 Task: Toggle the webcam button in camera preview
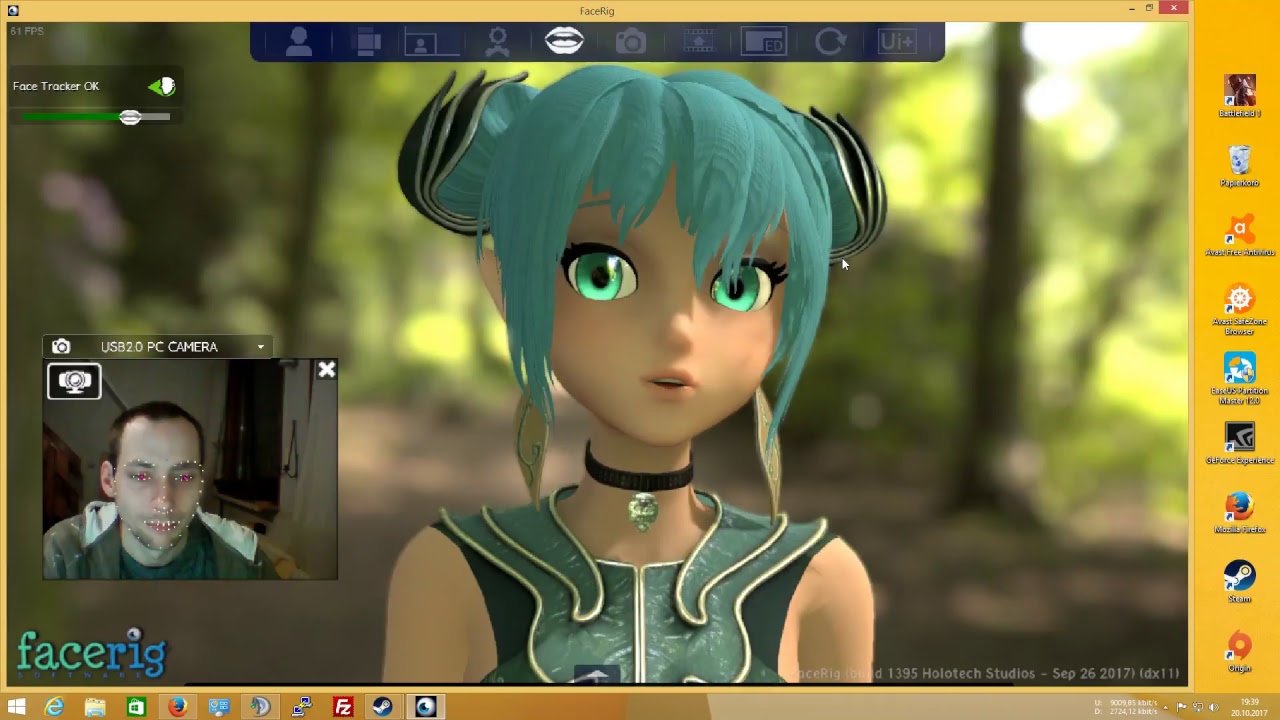[74, 381]
